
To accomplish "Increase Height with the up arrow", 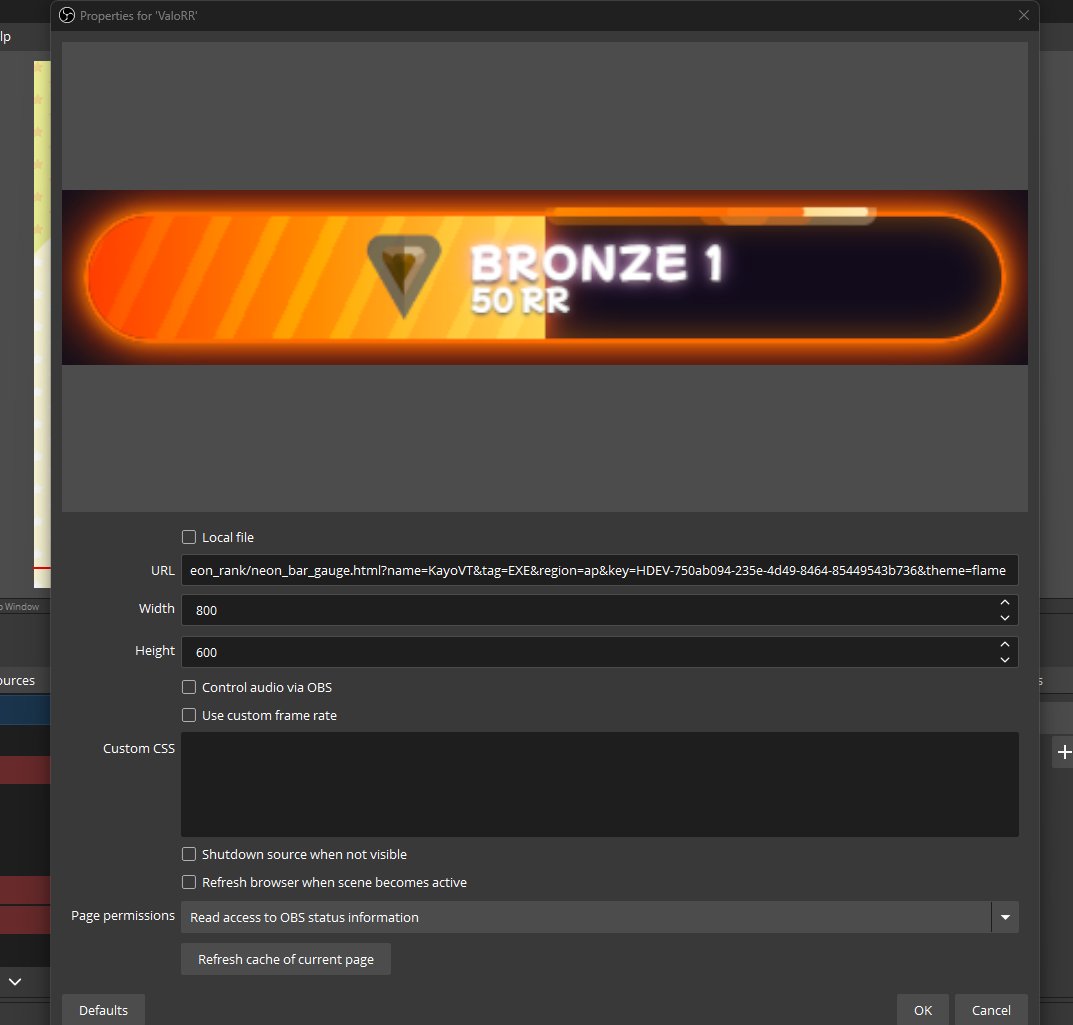I will [x=1005, y=645].
